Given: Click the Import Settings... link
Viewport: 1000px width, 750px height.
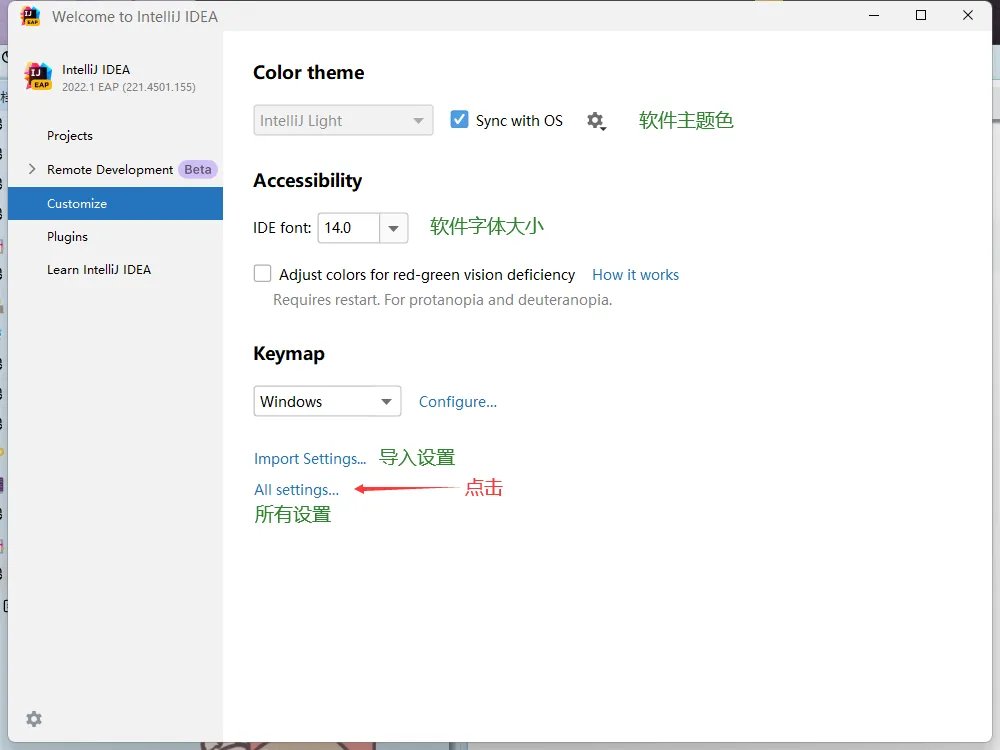Looking at the screenshot, I should 310,459.
